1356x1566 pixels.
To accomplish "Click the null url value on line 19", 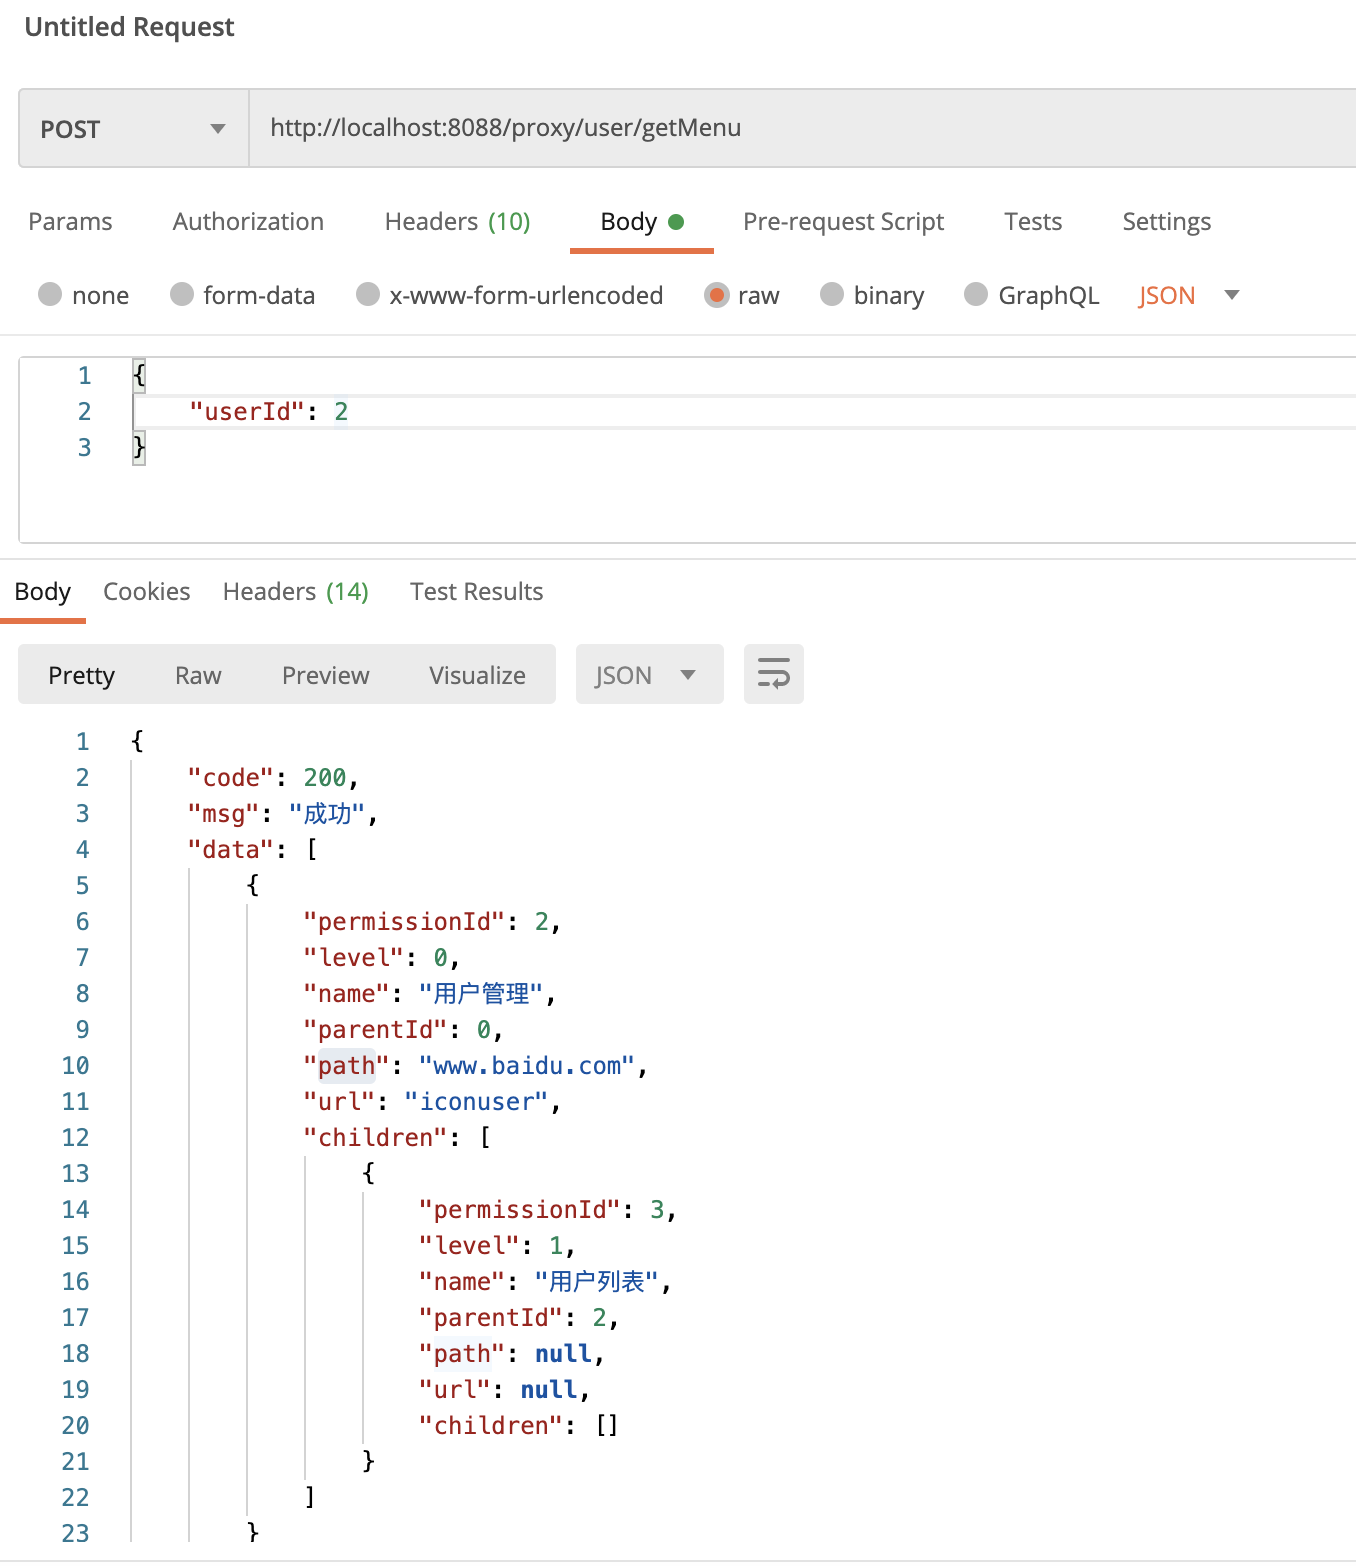I will [549, 1389].
